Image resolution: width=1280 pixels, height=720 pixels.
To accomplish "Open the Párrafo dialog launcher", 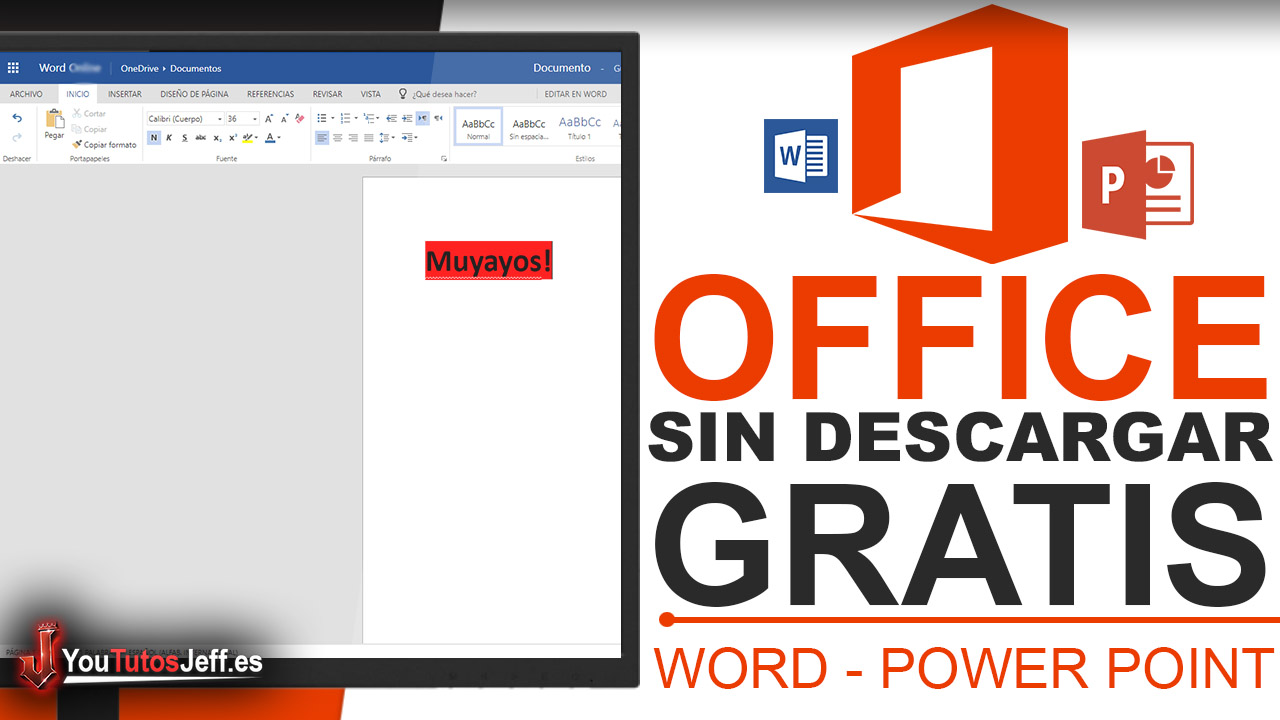I will 444,159.
